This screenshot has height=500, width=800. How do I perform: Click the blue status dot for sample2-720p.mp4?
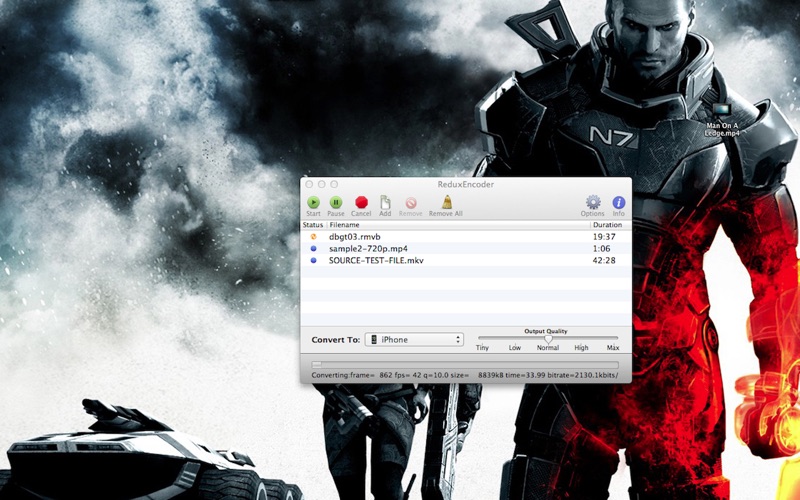tap(313, 248)
